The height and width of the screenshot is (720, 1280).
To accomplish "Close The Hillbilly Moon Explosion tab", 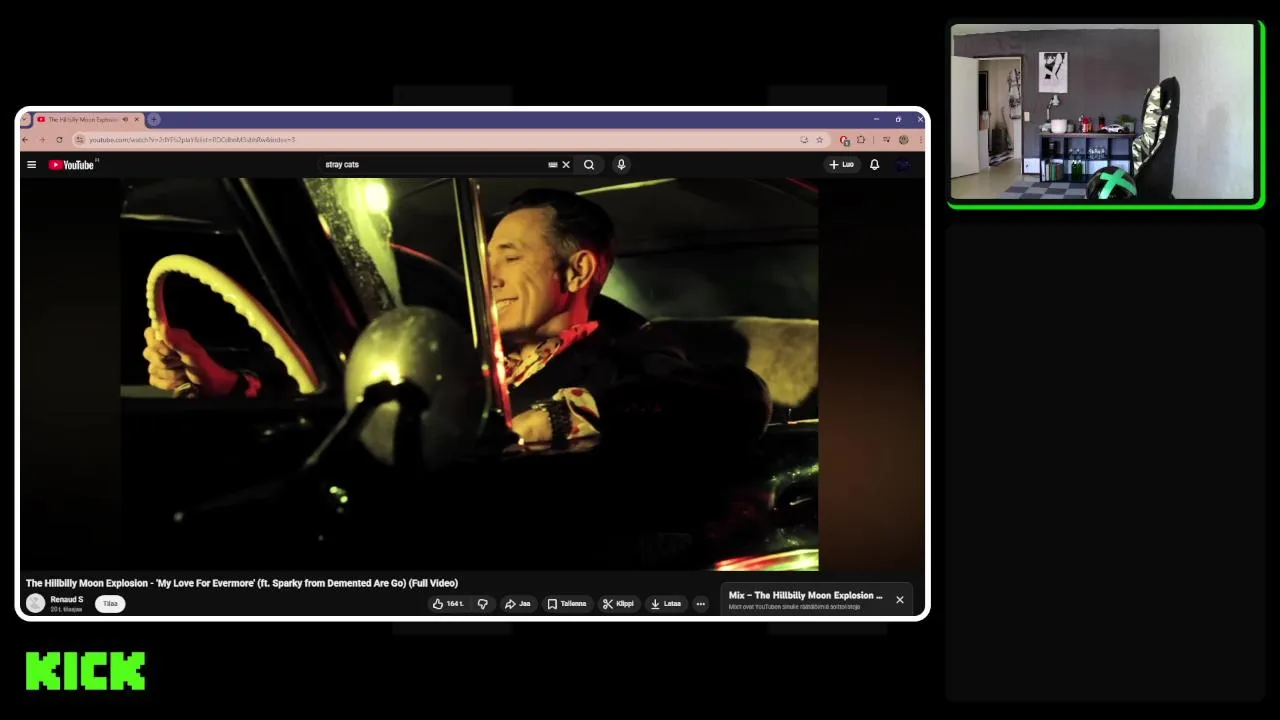I will (x=137, y=120).
